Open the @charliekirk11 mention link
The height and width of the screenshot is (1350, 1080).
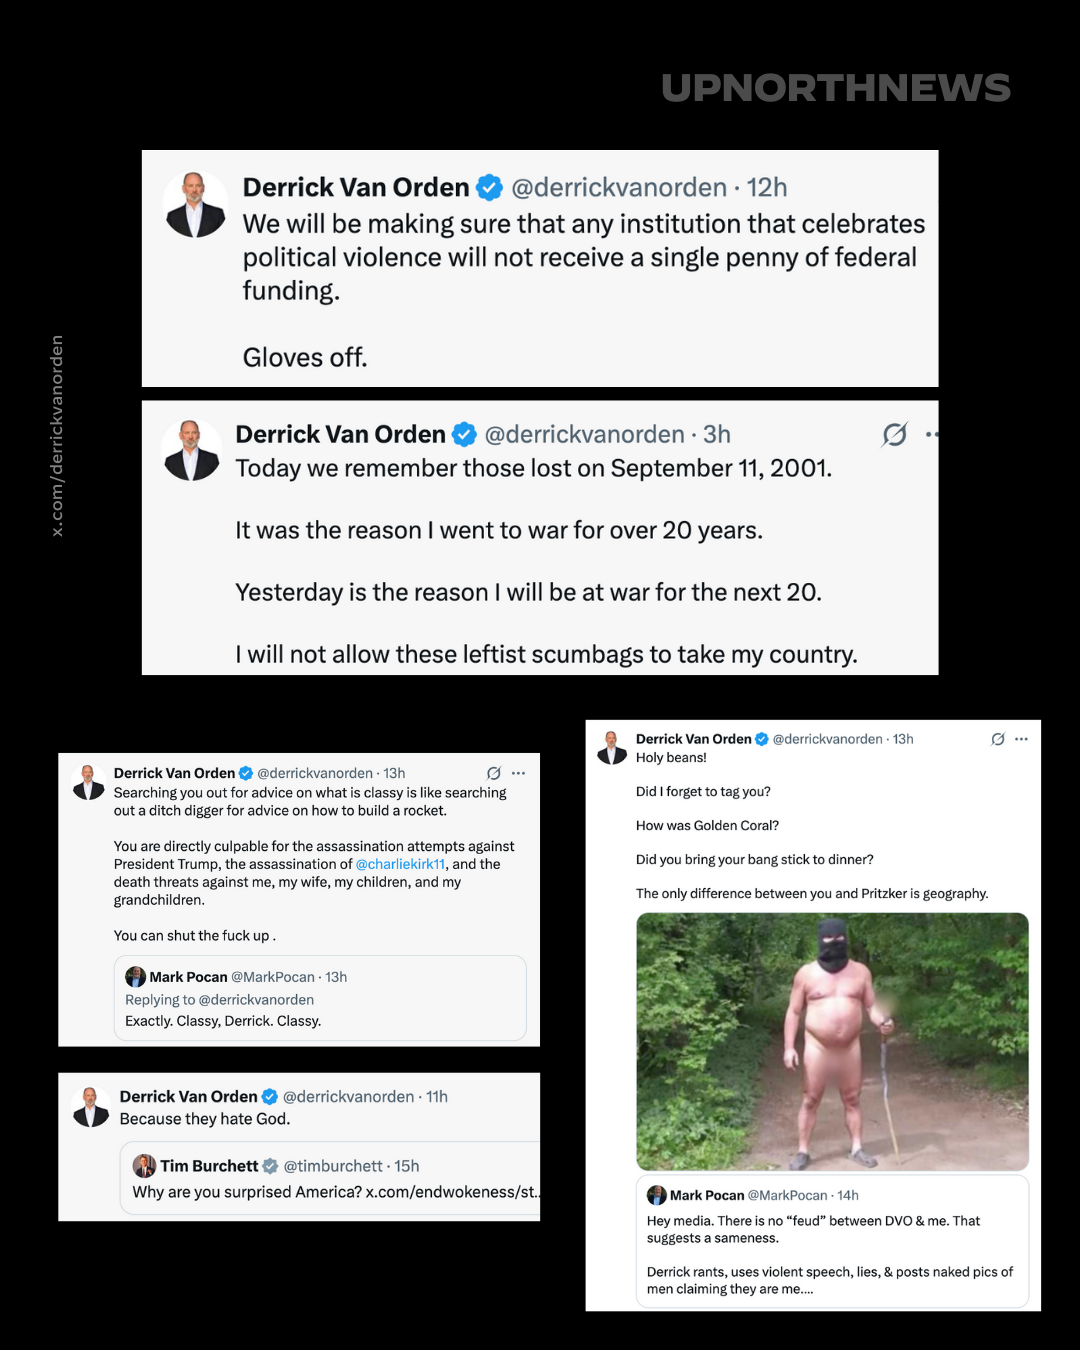tap(400, 864)
